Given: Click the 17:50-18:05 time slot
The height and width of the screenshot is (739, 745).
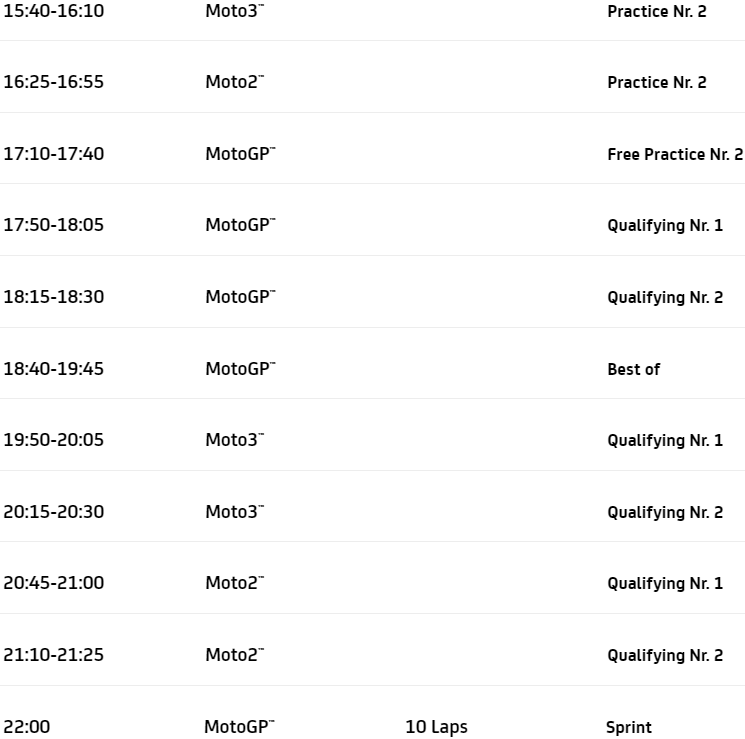Looking at the screenshot, I should pos(53,225).
